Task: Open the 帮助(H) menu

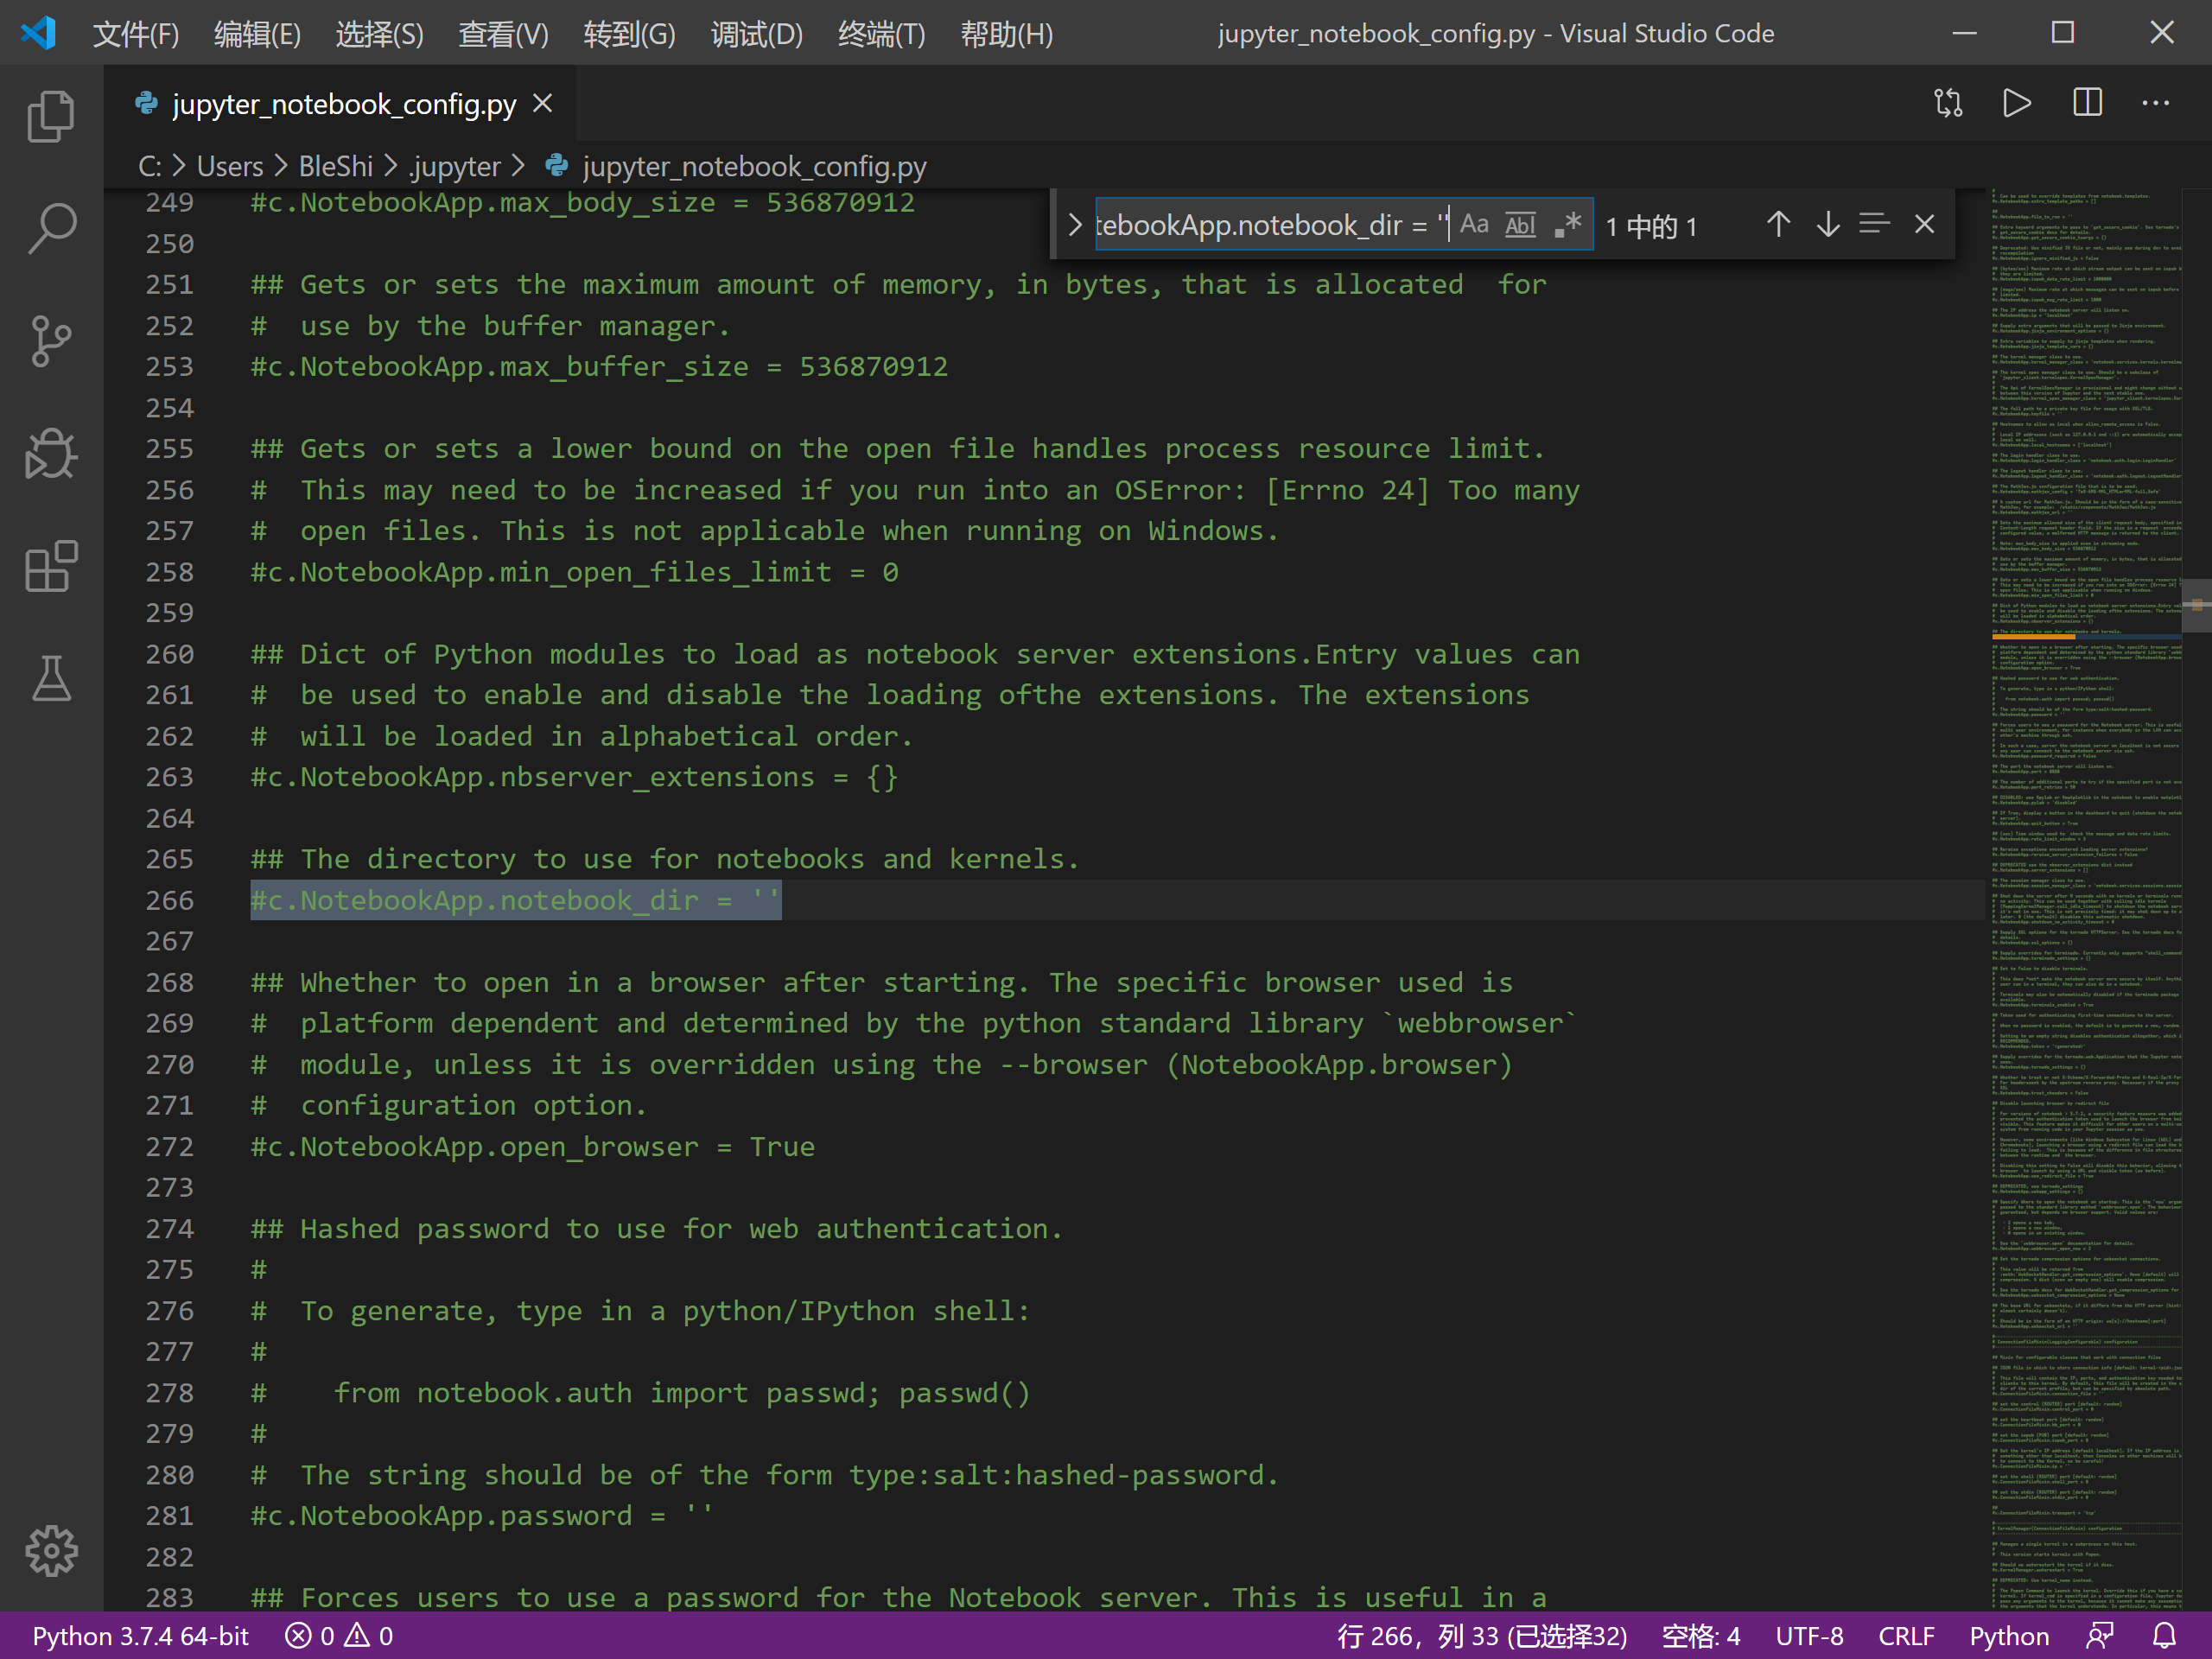Action: (x=1006, y=34)
